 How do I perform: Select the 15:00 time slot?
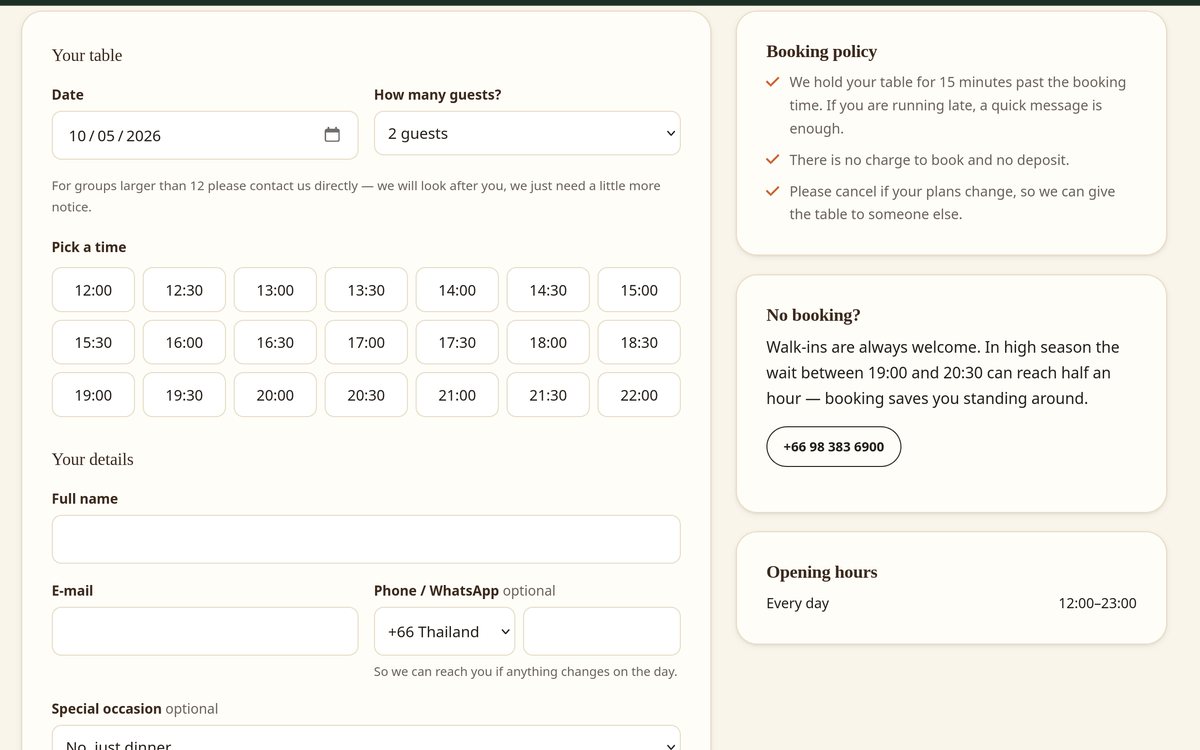coord(639,290)
